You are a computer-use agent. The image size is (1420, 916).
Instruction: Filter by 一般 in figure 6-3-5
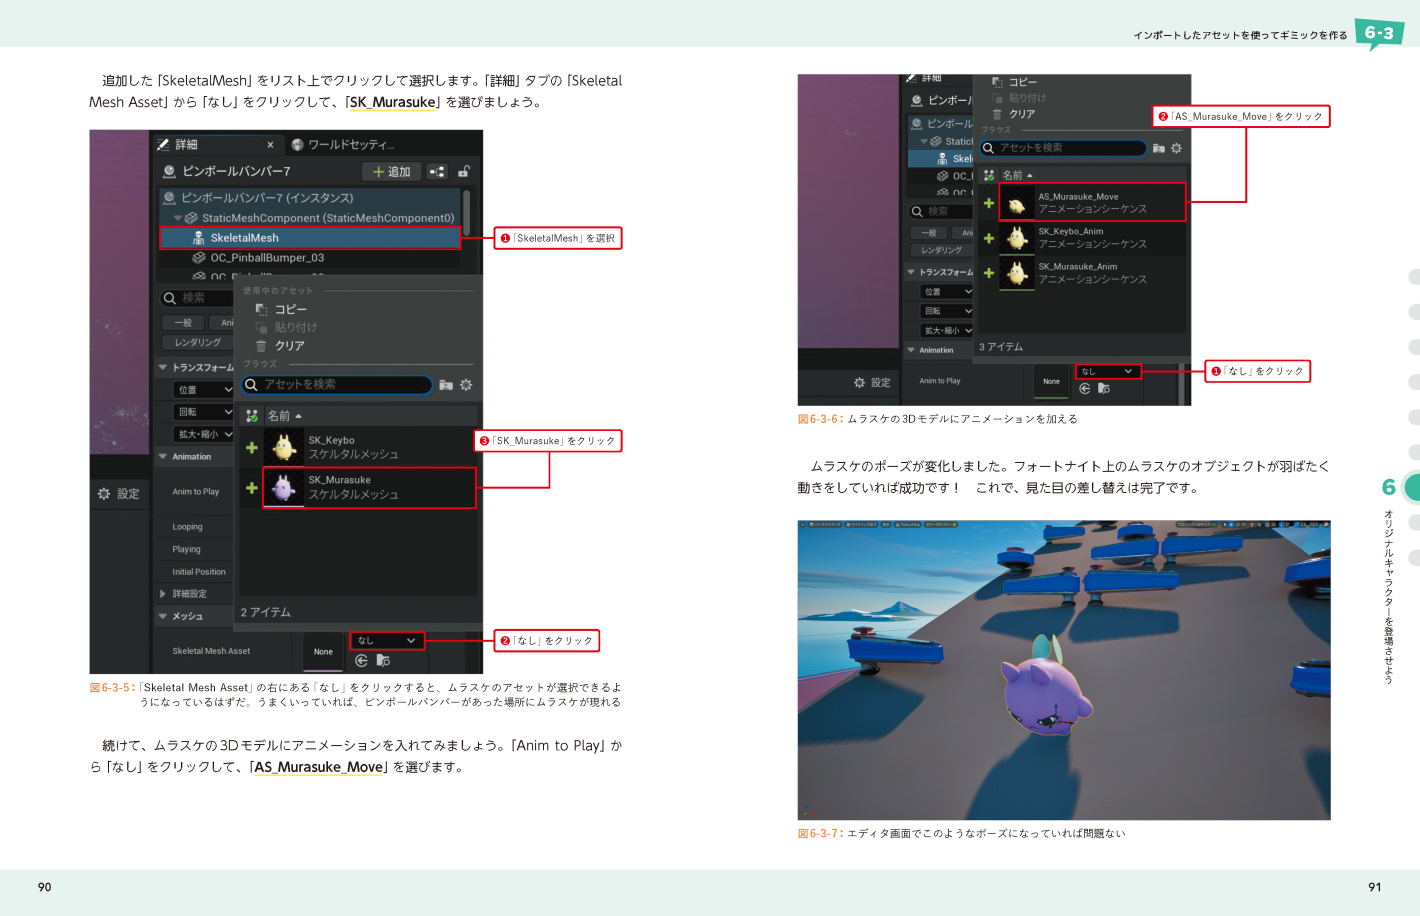coord(183,323)
